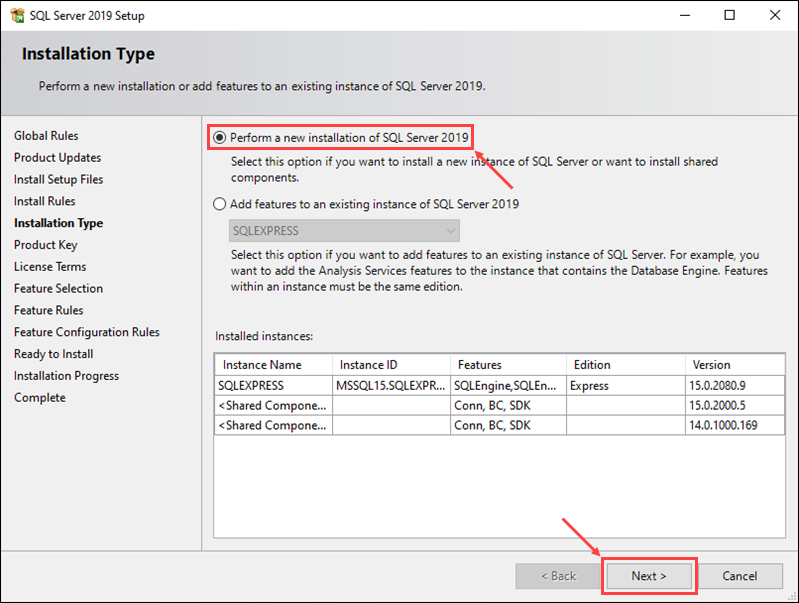799x603 pixels.
Task: Click the SQLEngine,SQLEn... features cell
Action: coord(509,386)
